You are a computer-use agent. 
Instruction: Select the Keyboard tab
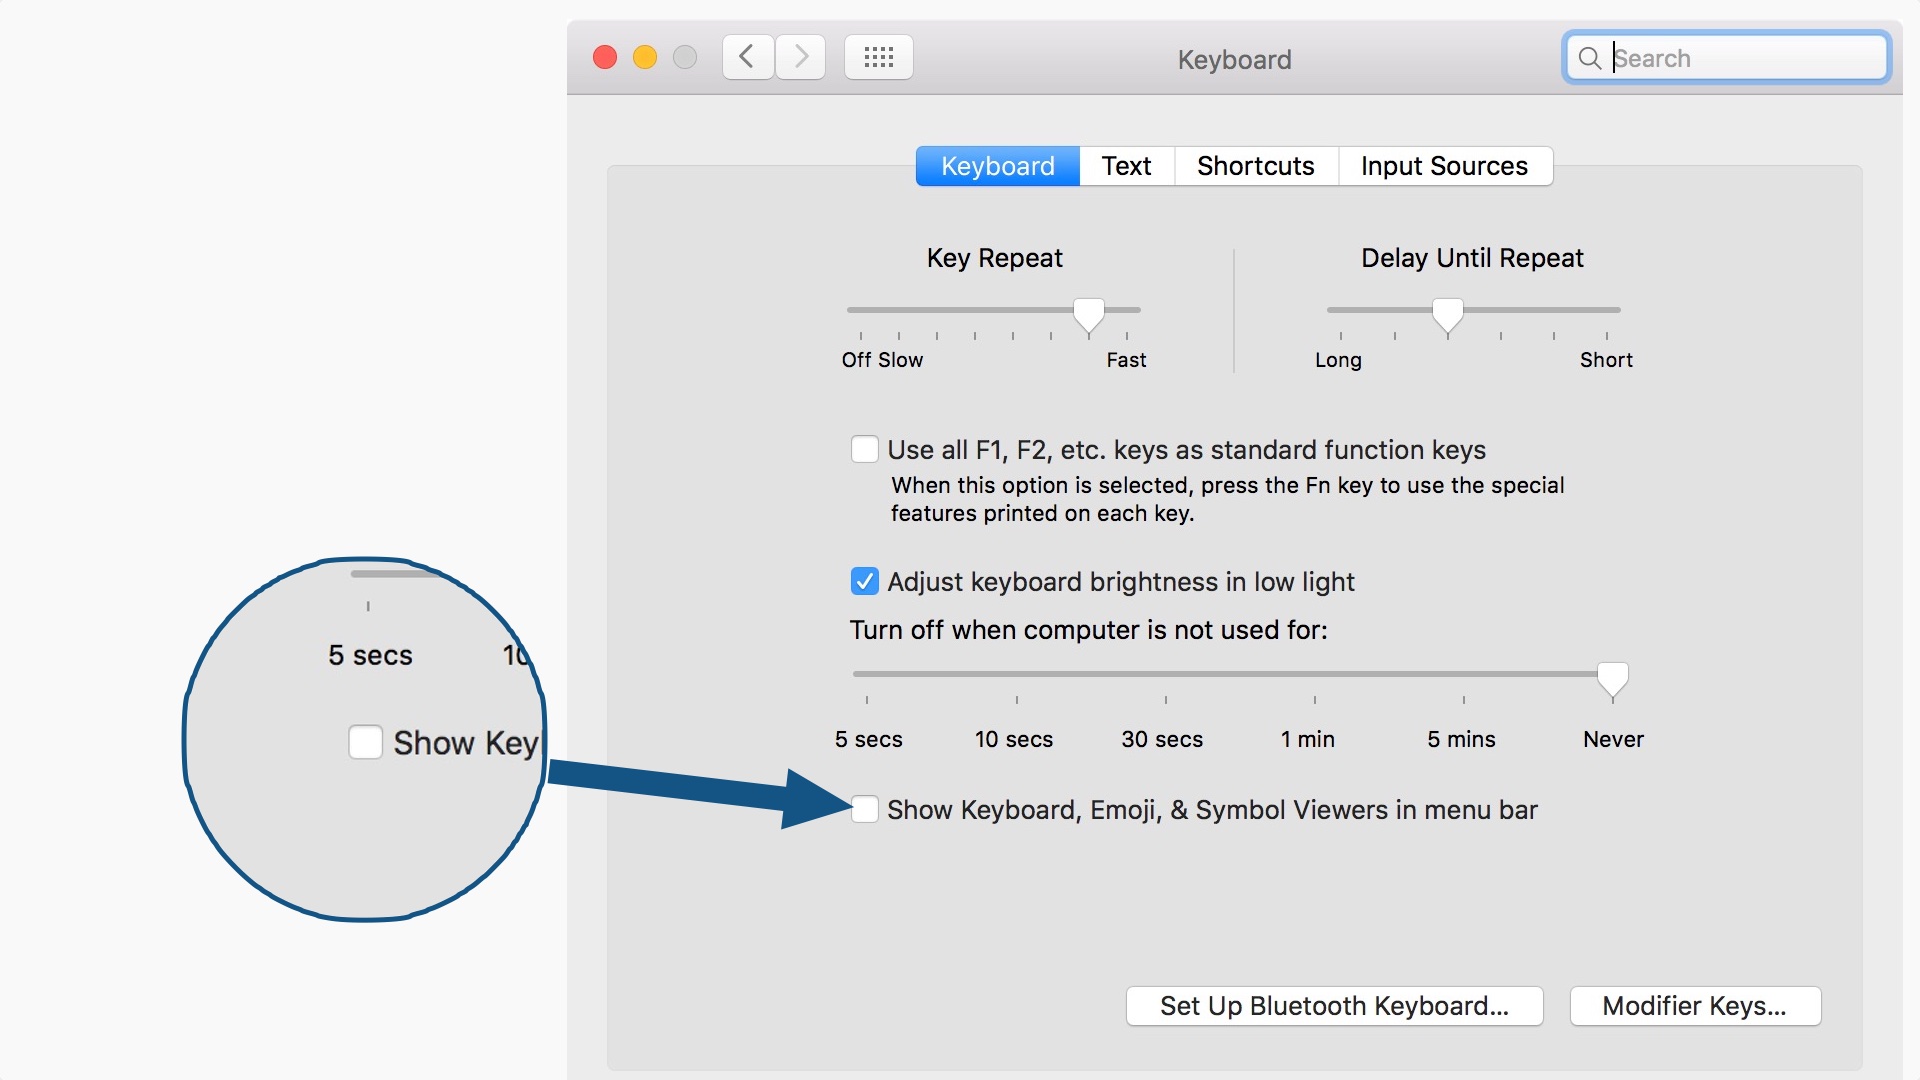tap(997, 166)
